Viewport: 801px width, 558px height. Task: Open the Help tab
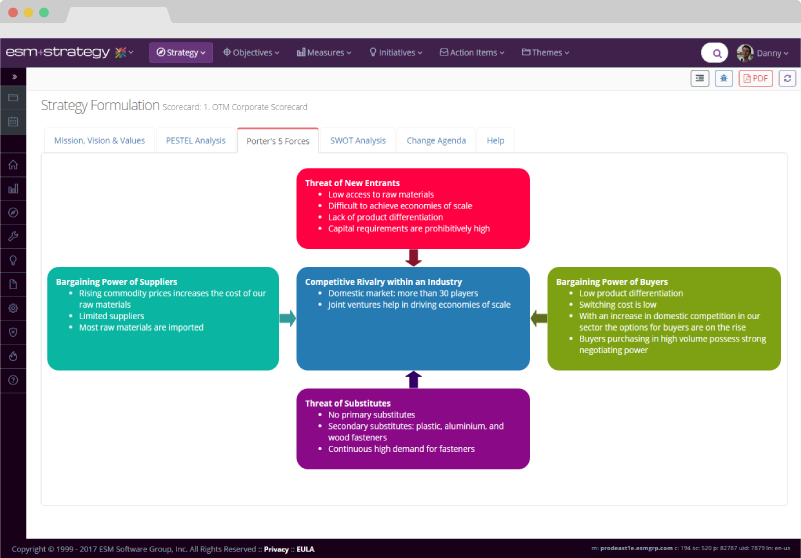(x=496, y=141)
